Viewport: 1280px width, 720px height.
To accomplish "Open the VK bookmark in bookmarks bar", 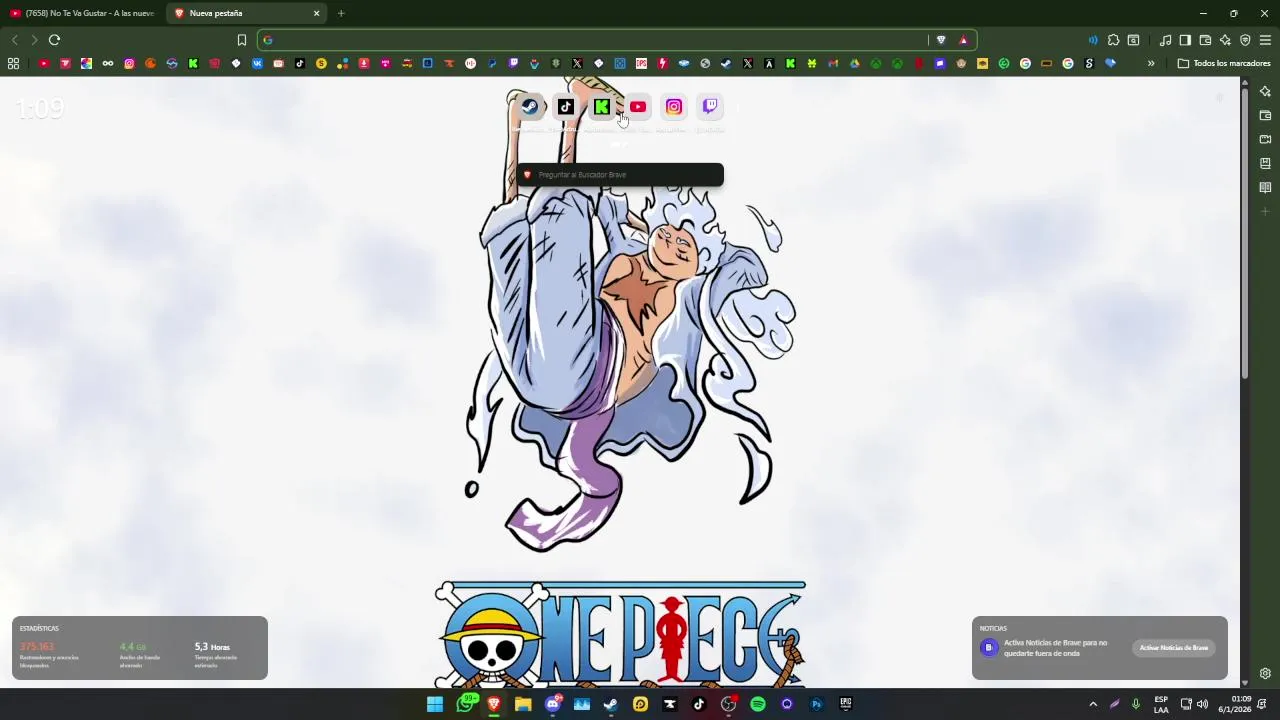I will 257,63.
